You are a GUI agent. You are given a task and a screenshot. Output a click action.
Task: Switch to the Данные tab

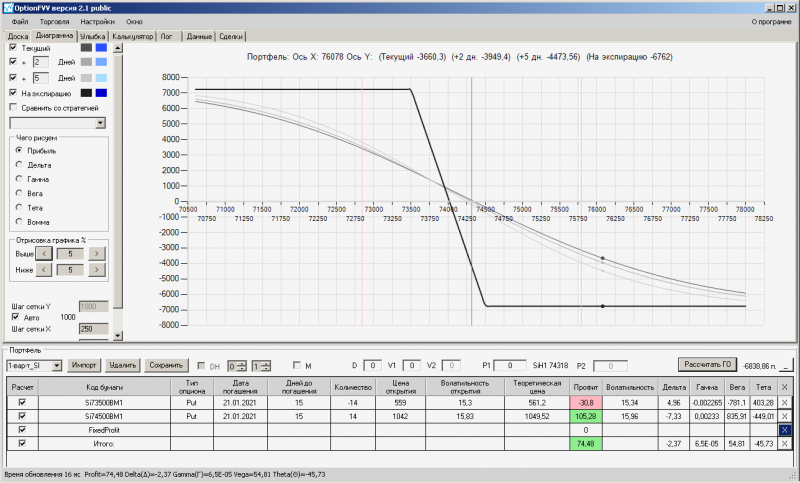[199, 36]
